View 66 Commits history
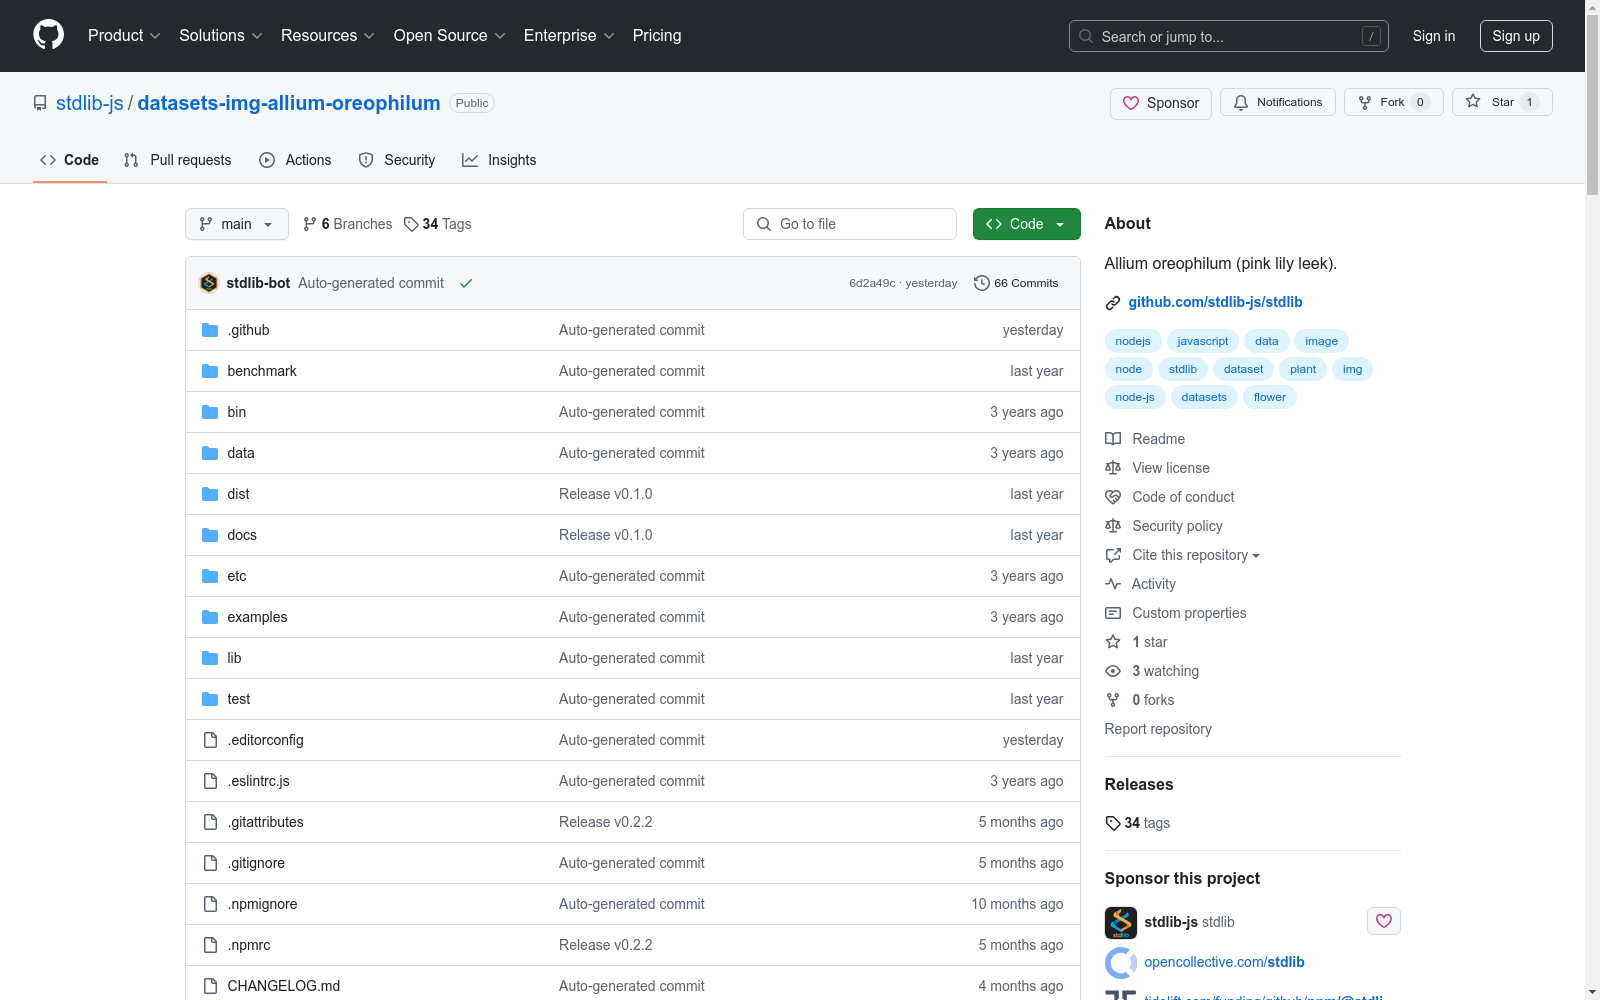Viewport: 1600px width, 1000px height. point(1016,283)
